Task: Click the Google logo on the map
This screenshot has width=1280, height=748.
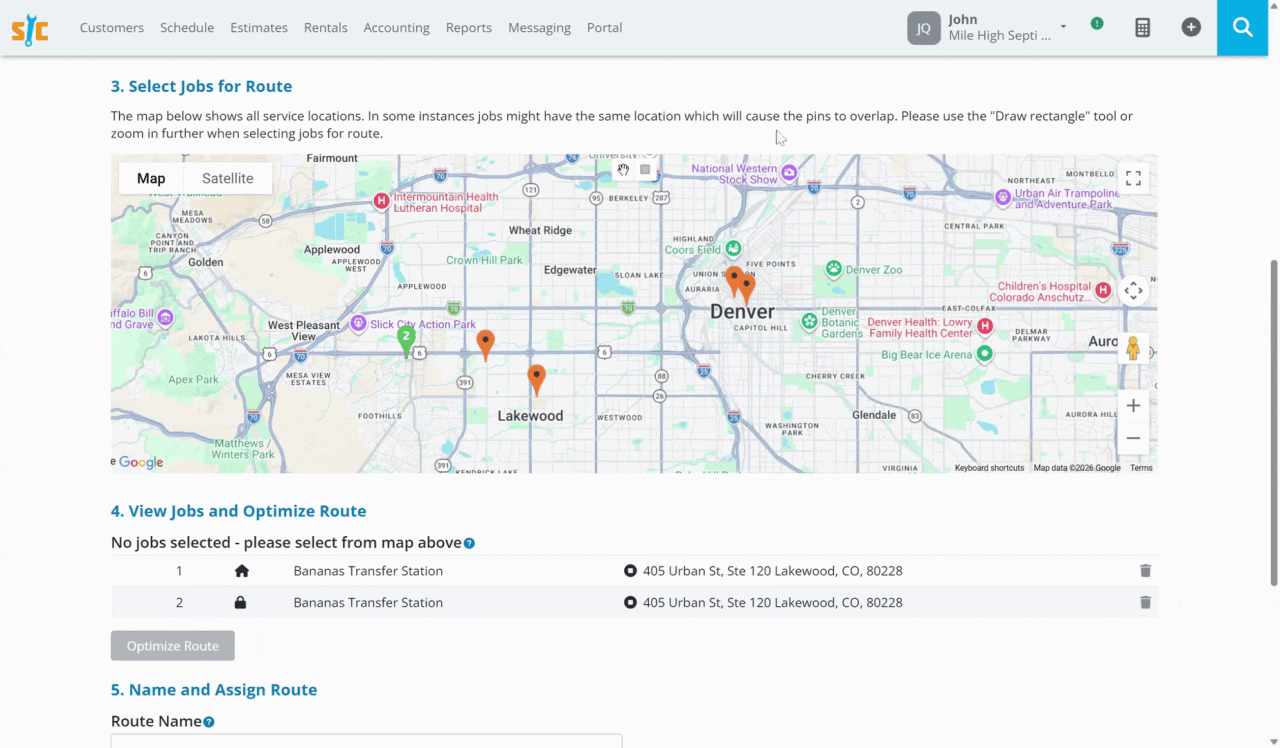Action: (140, 462)
